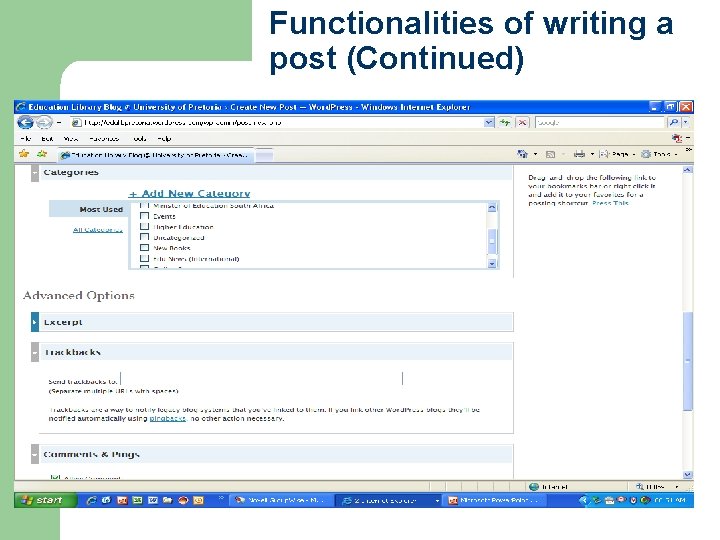Open the Tools menu in the menu bar
Image resolution: width=720 pixels, height=540 pixels.
[x=140, y=138]
